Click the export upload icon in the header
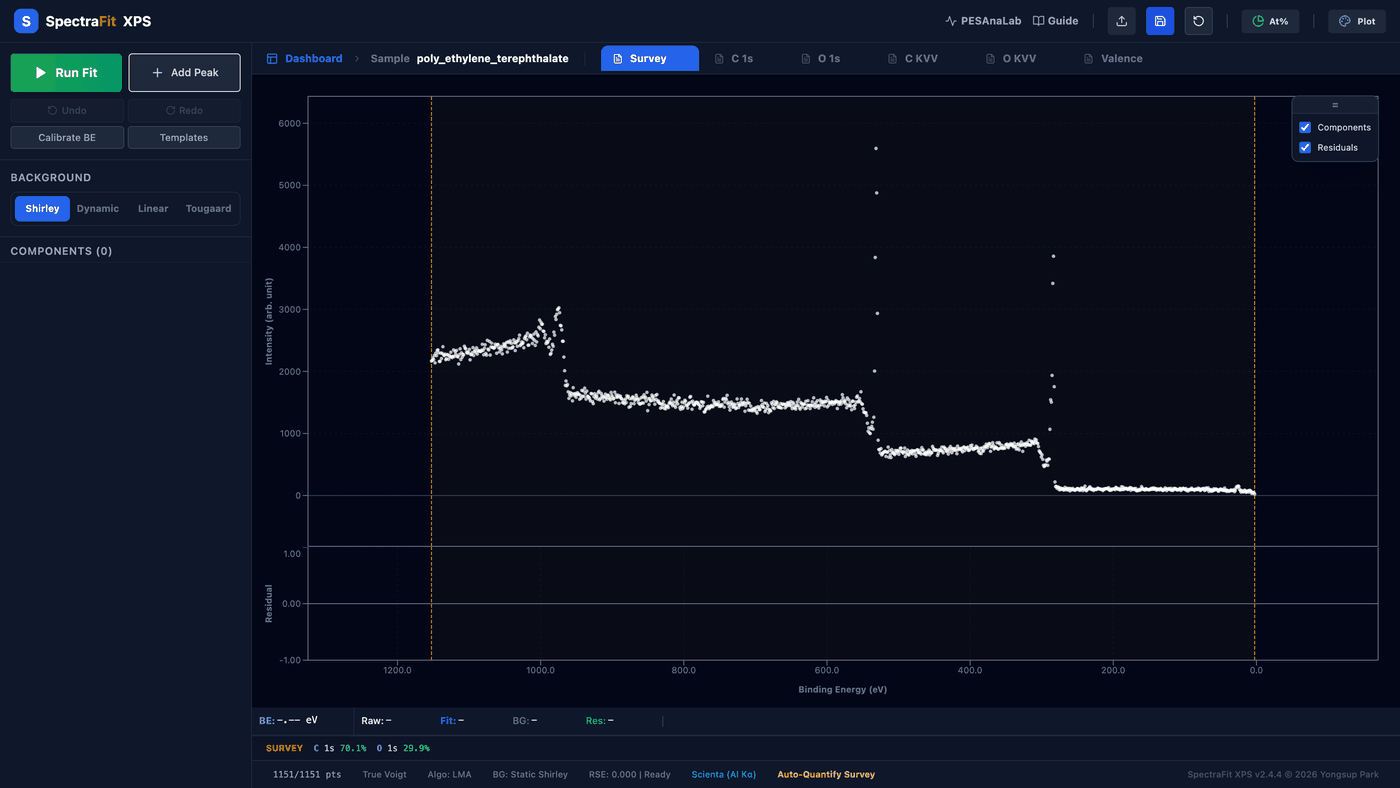This screenshot has width=1400, height=788. click(1122, 21)
